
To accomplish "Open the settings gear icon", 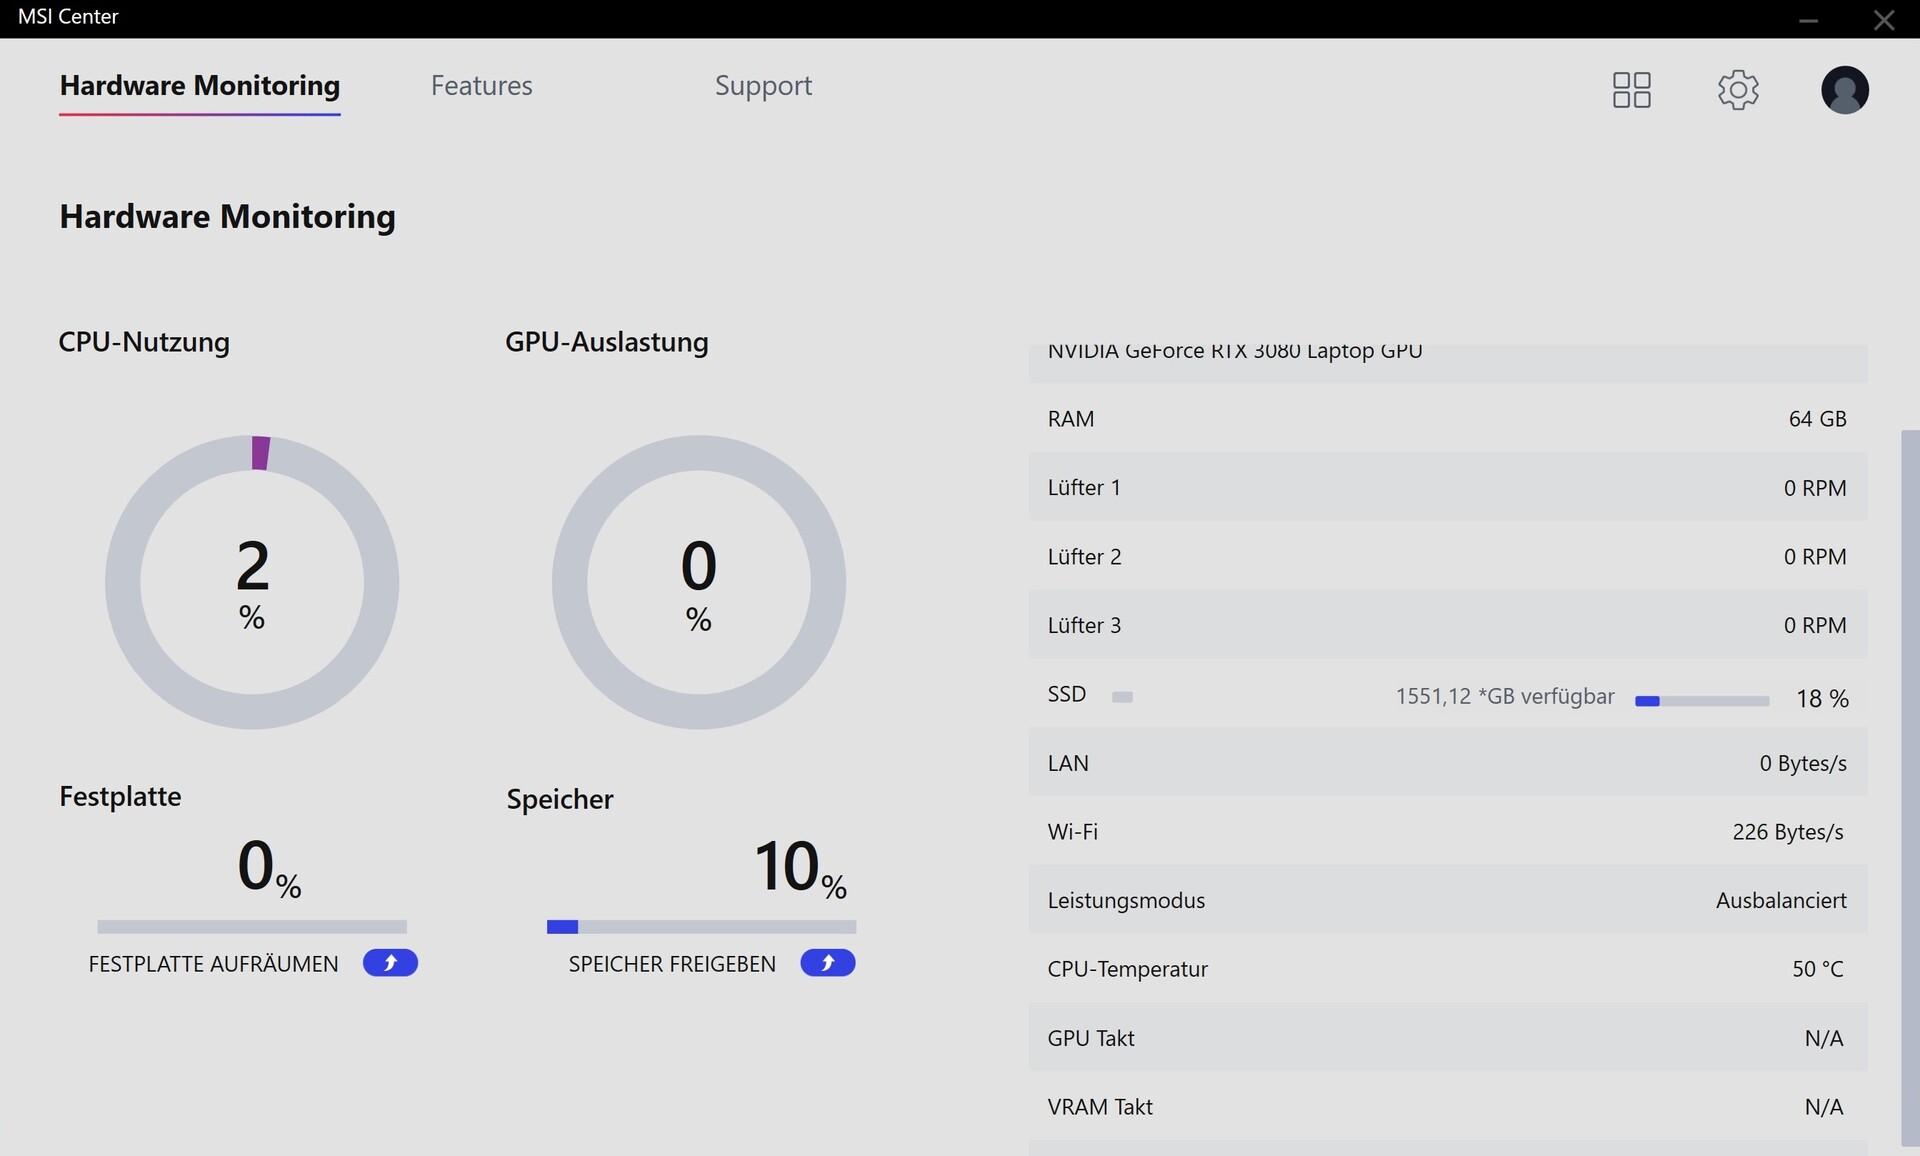I will click(x=1738, y=90).
